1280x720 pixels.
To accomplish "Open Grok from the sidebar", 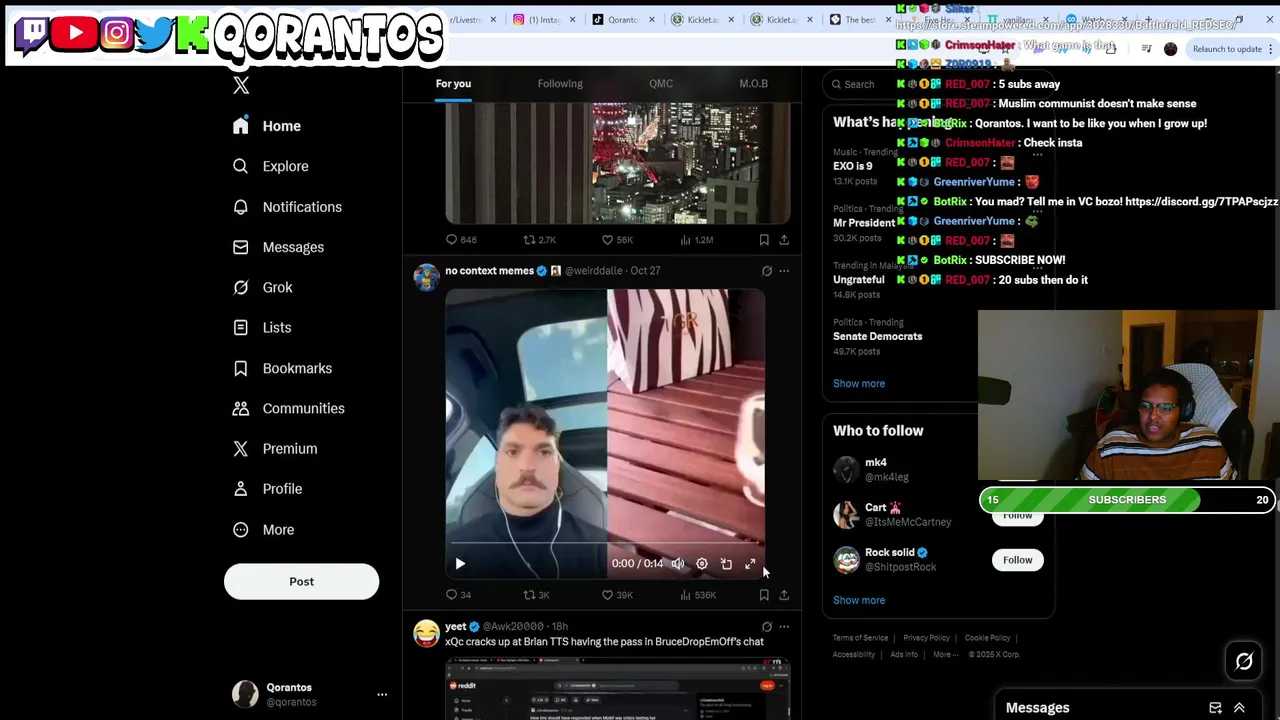I will 263,287.
